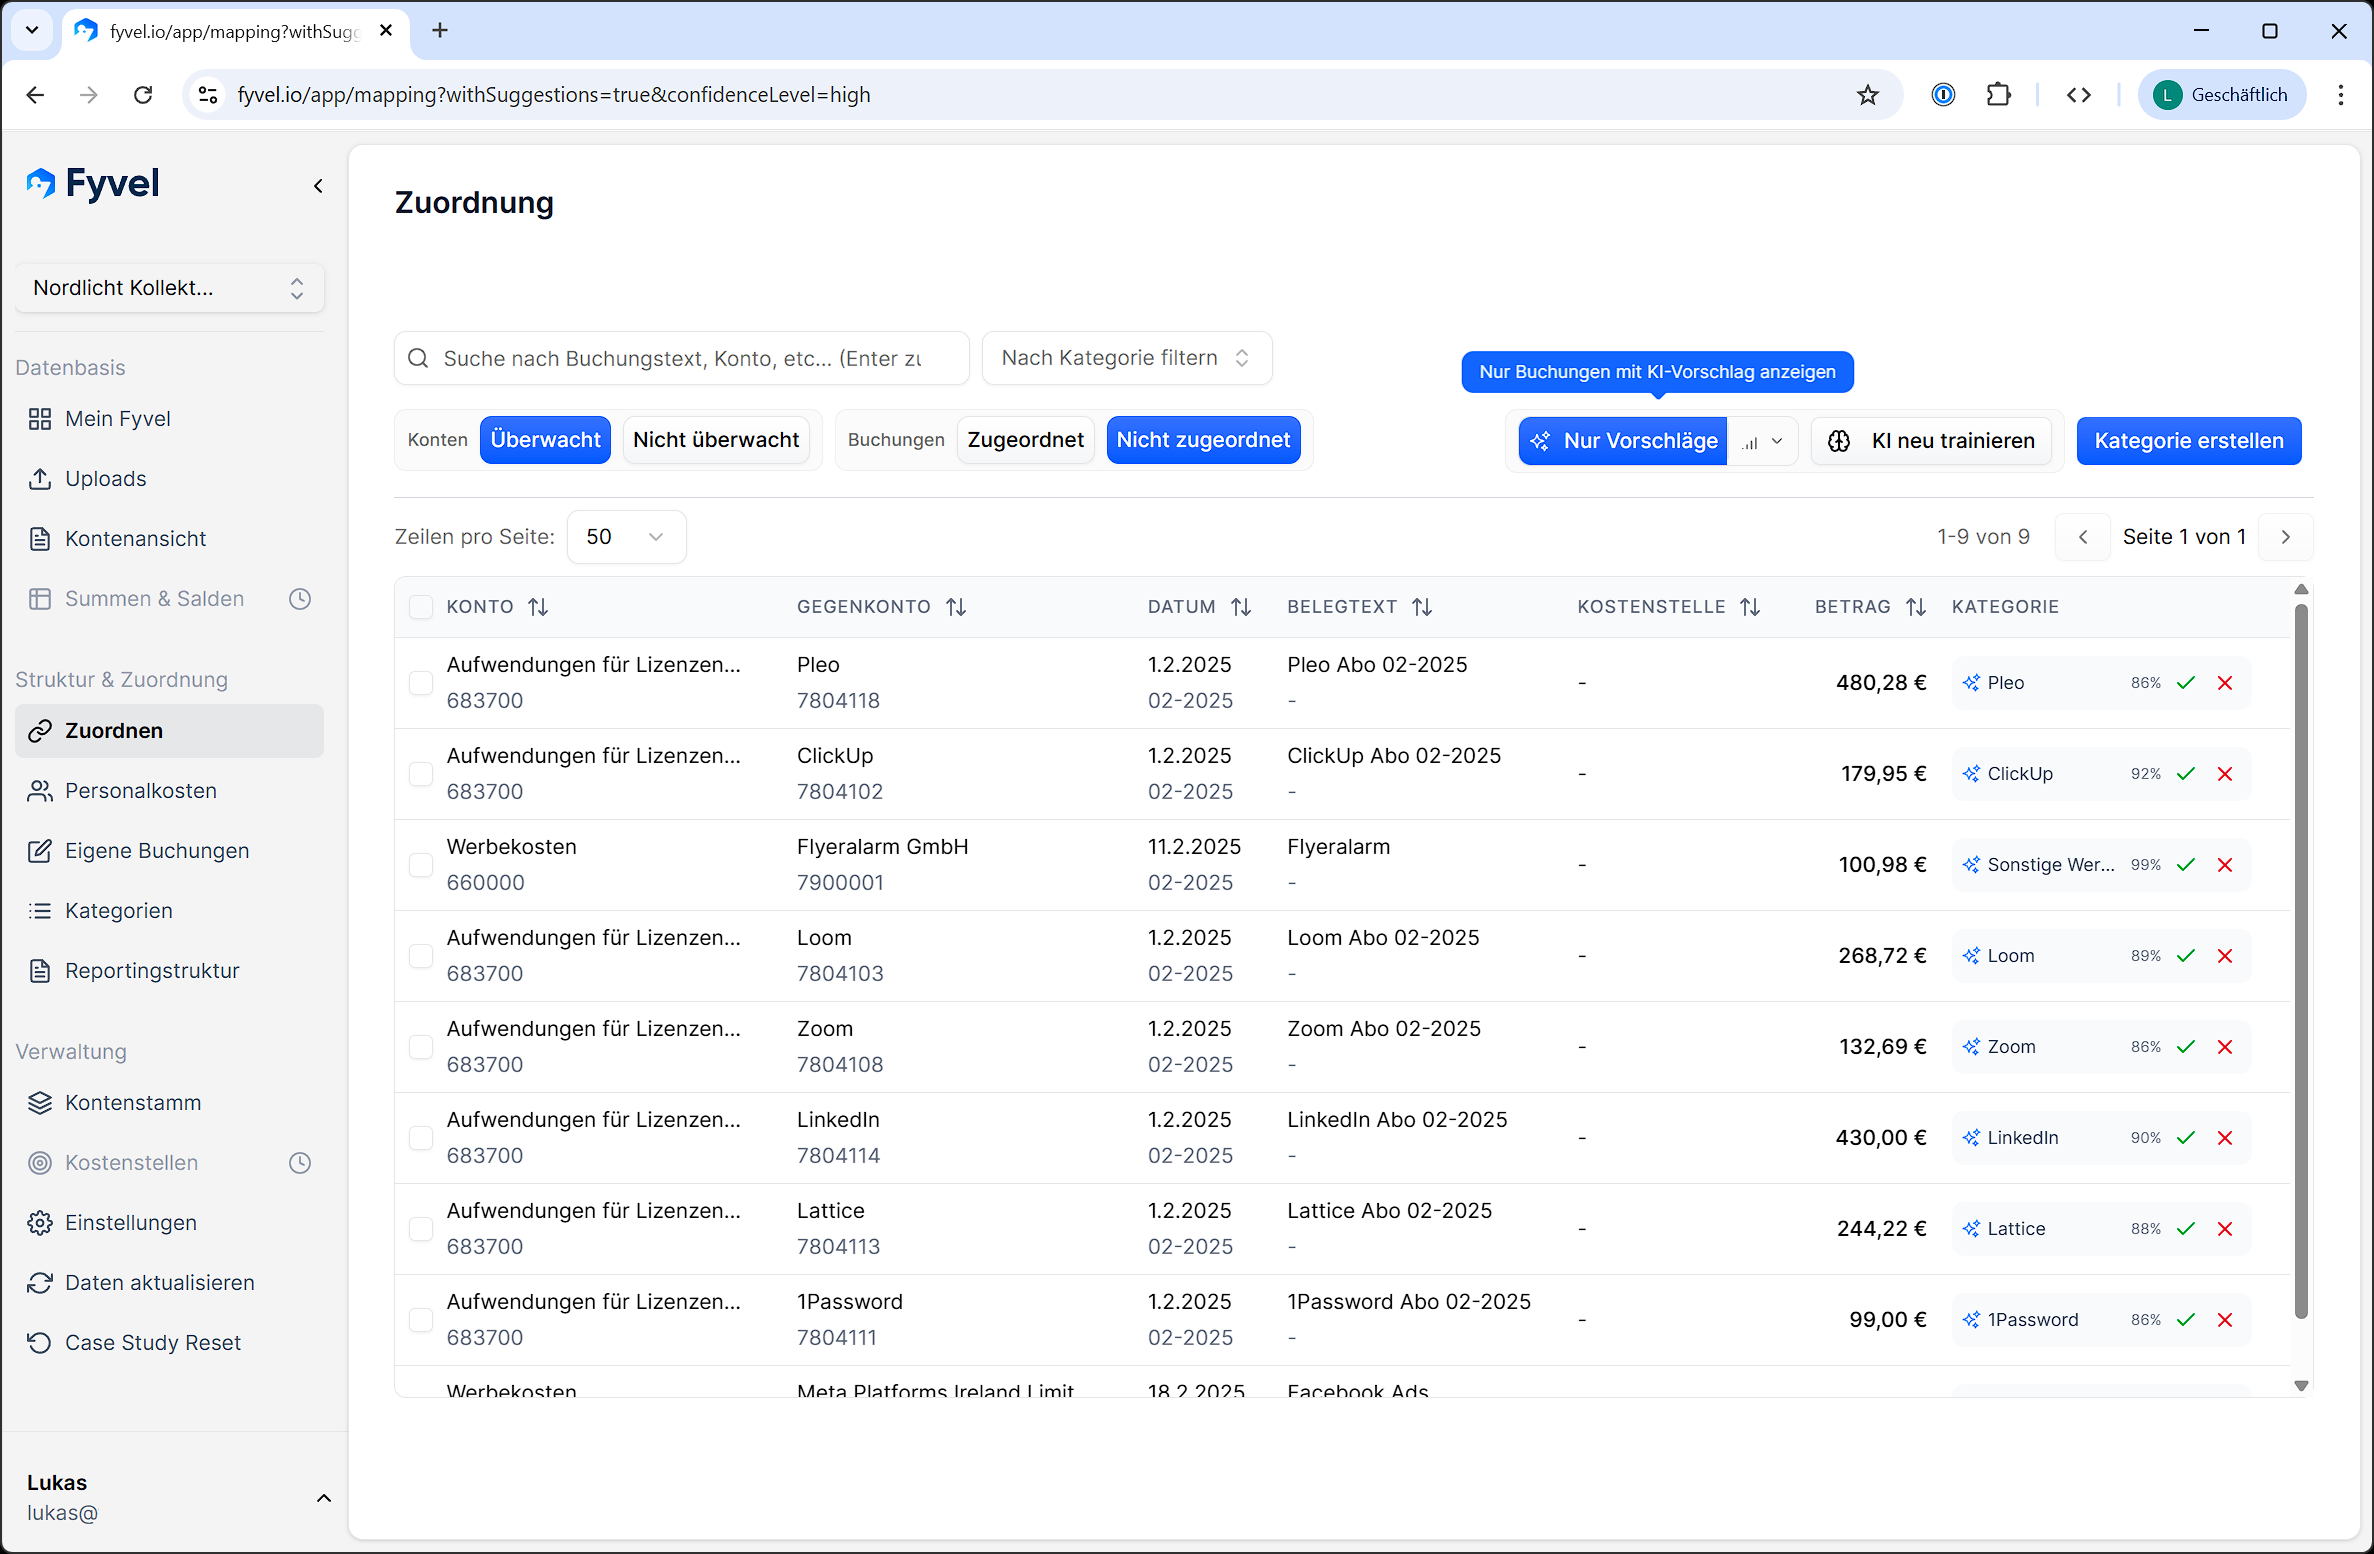Accept the Sonstige Wer... suggestion for Flyeralarm
The height and width of the screenshot is (1554, 2374).
(x=2186, y=865)
